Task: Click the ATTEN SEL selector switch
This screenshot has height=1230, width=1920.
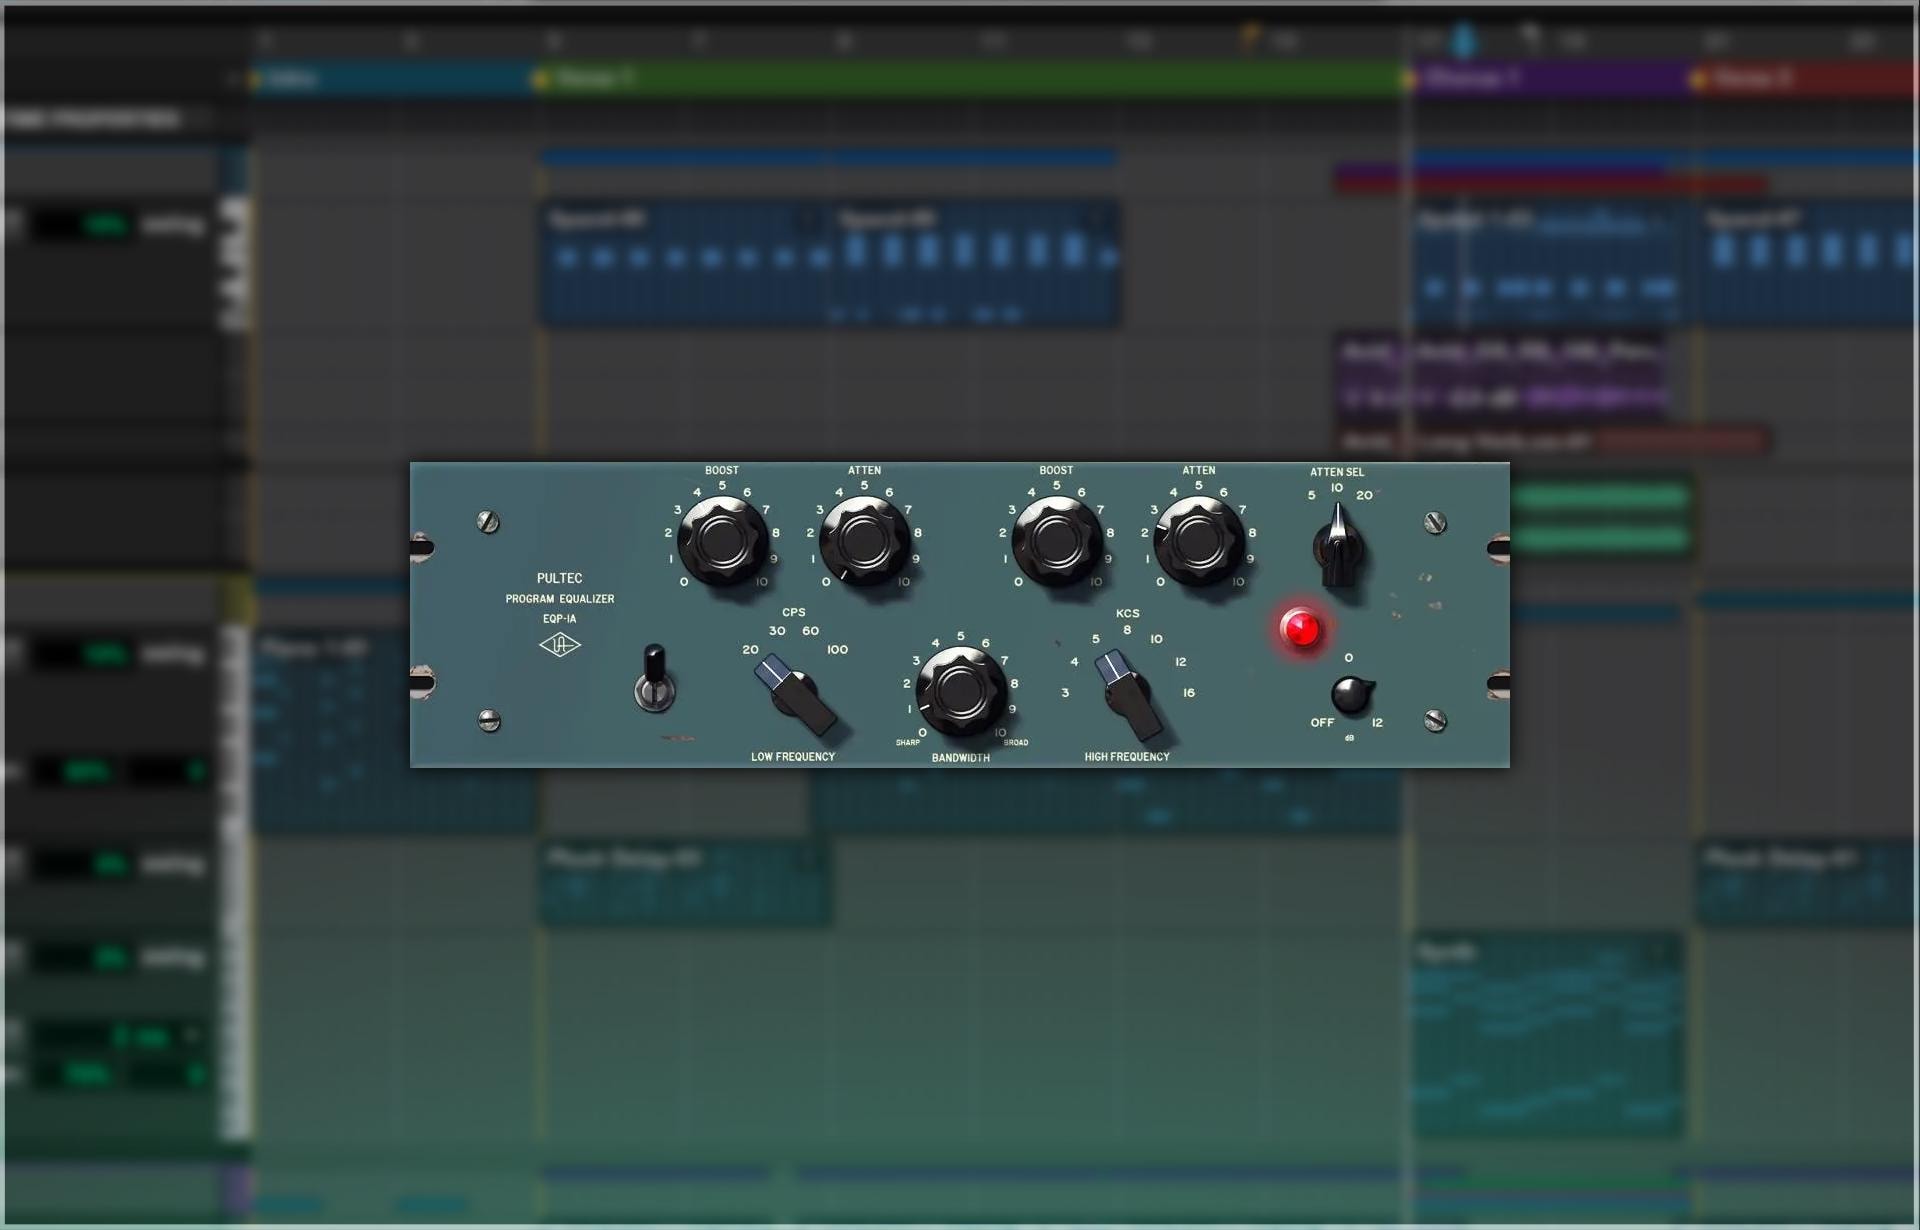Action: (1338, 546)
